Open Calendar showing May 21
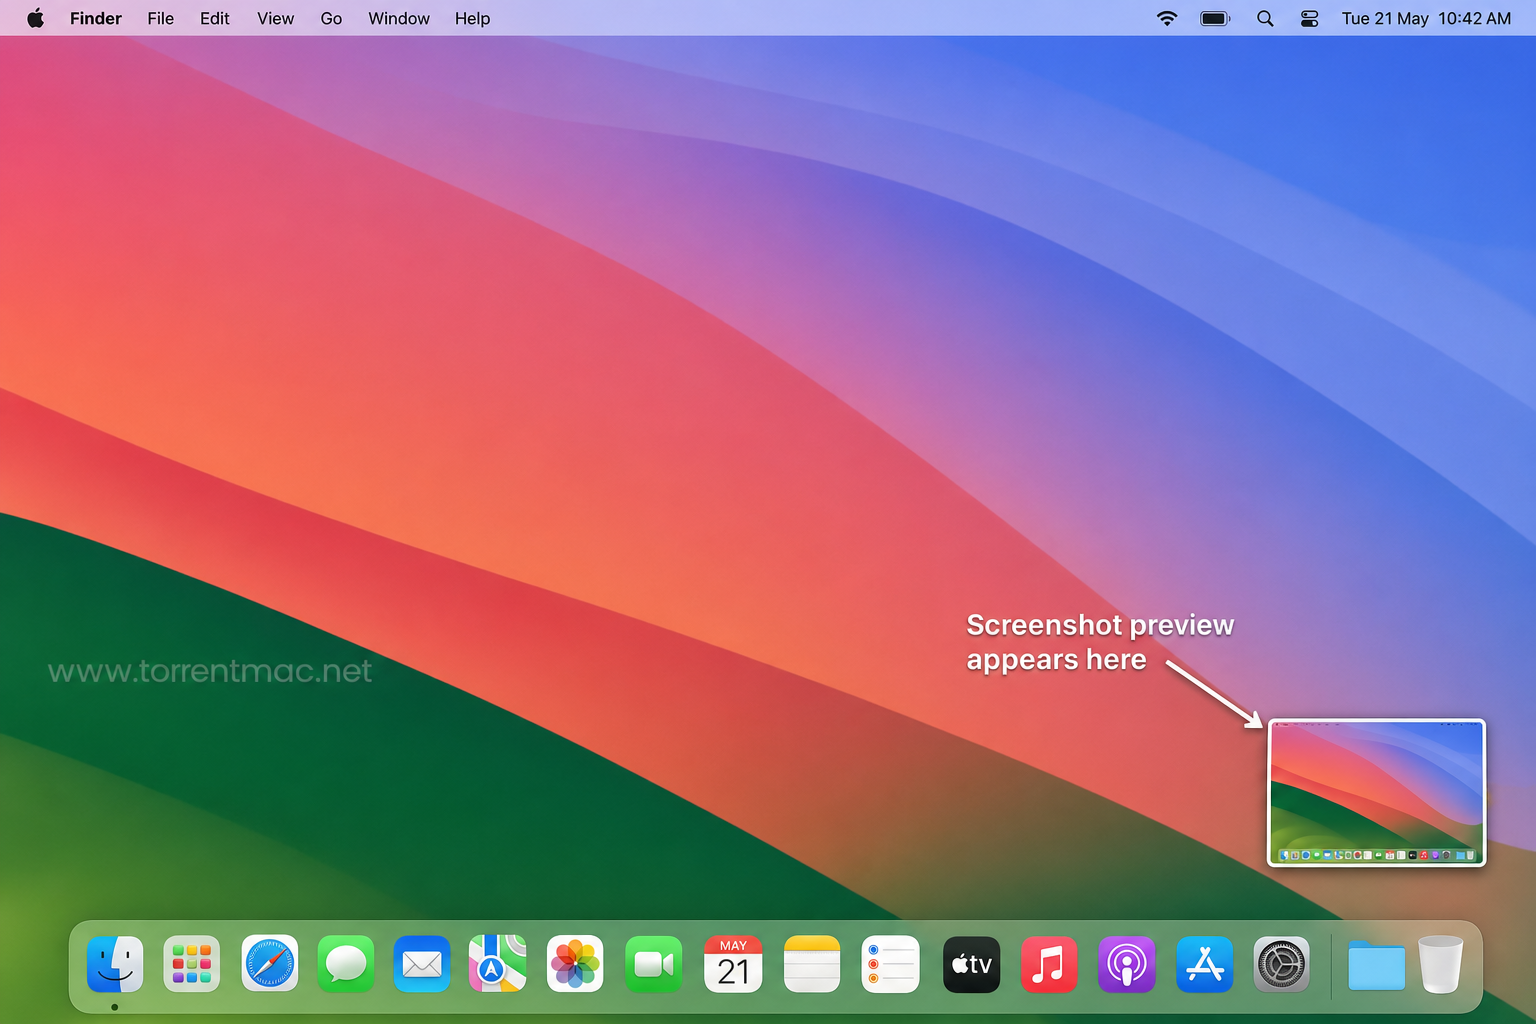The height and width of the screenshot is (1024, 1536). (x=733, y=964)
